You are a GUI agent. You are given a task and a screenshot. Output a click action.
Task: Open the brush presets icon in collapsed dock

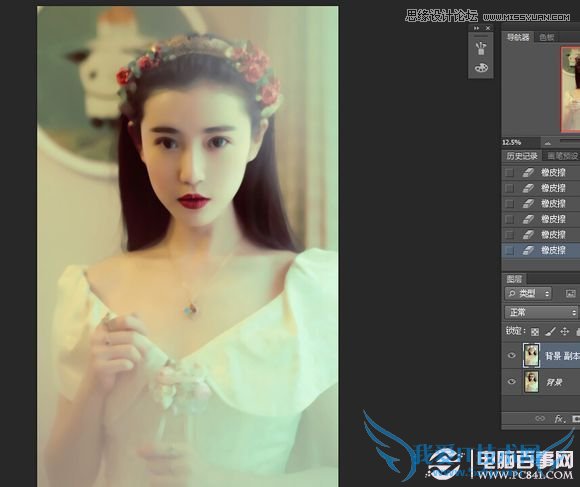(x=481, y=48)
